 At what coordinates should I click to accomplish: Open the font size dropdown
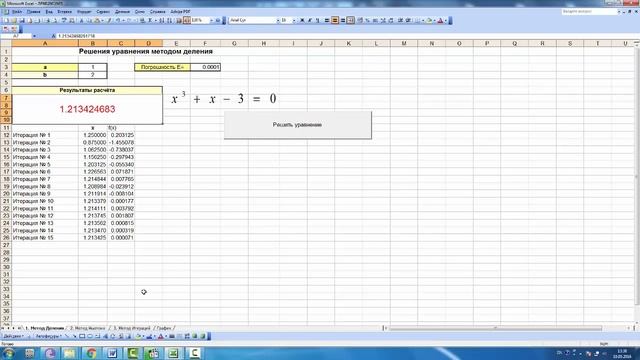[x=294, y=20]
